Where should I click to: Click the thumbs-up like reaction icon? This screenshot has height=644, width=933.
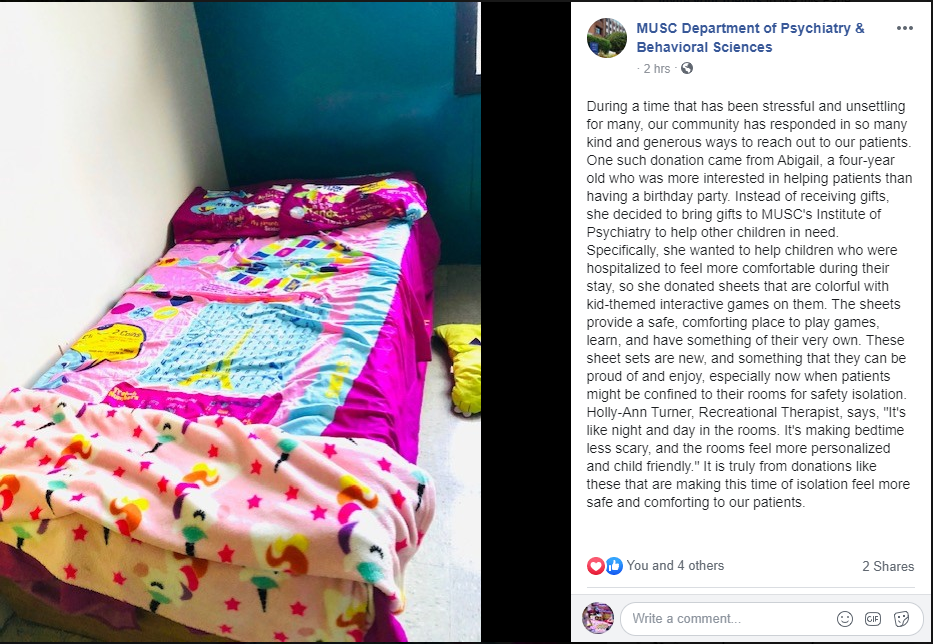click(614, 565)
